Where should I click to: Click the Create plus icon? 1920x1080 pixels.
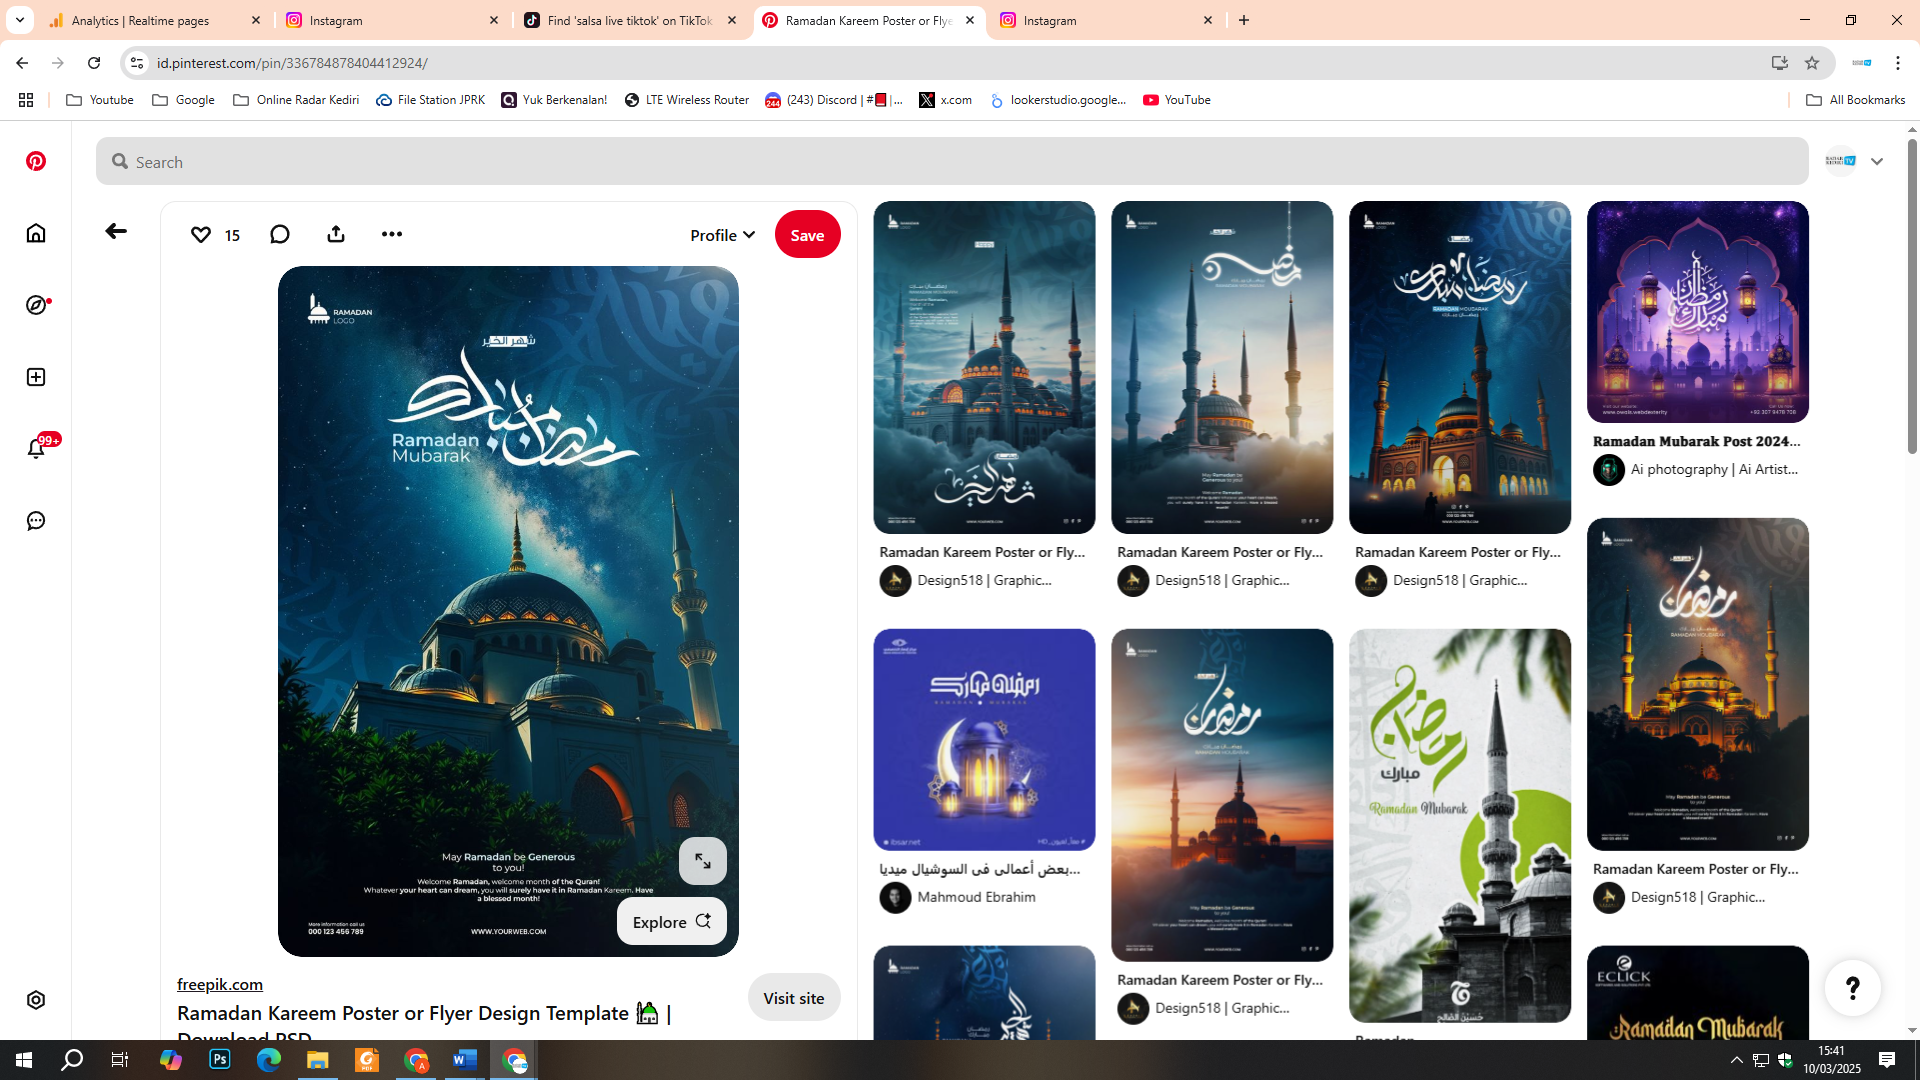pyautogui.click(x=36, y=377)
